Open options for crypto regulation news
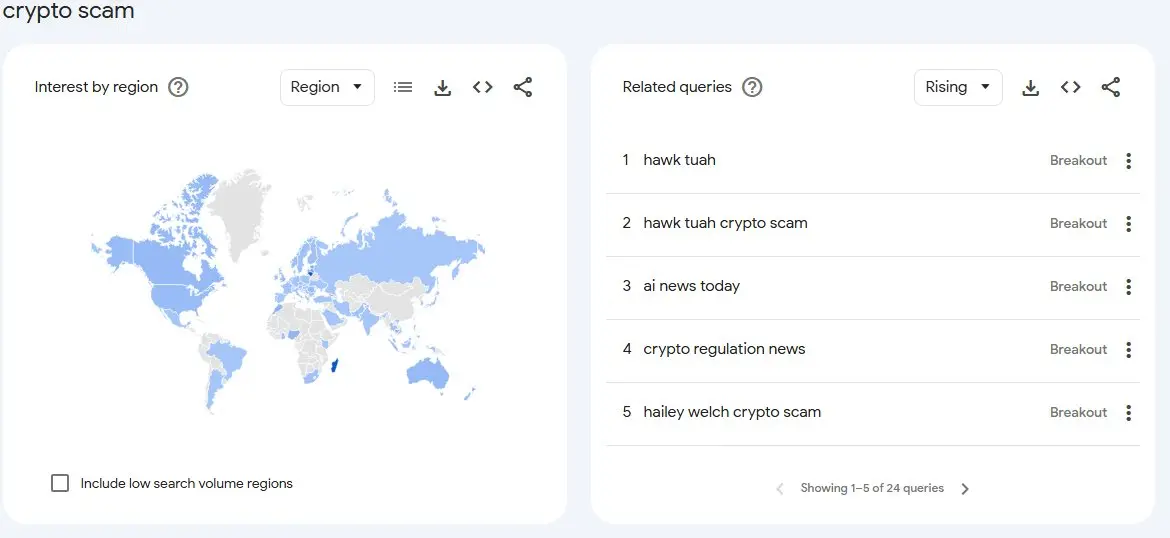 (1128, 350)
